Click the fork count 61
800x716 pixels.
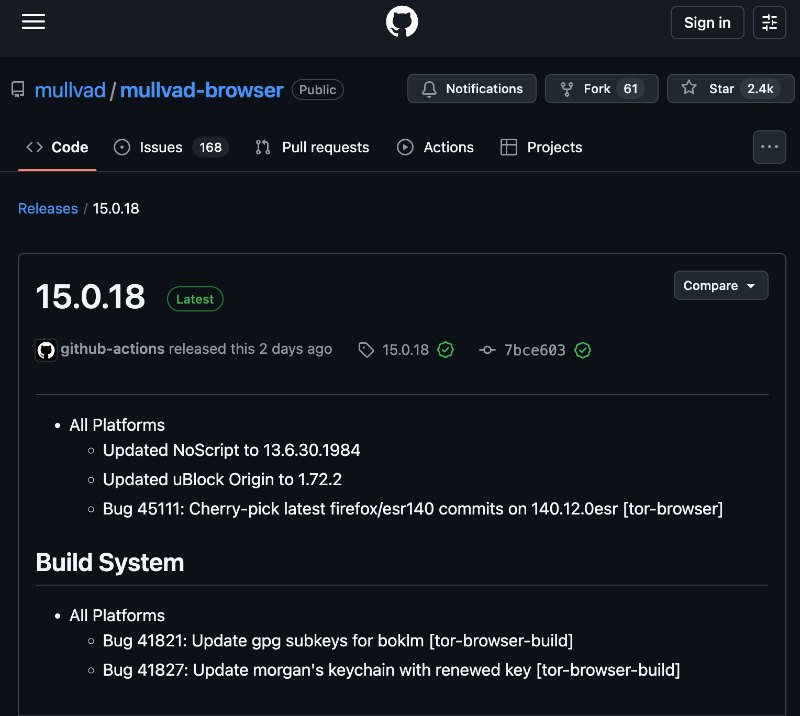click(631, 89)
